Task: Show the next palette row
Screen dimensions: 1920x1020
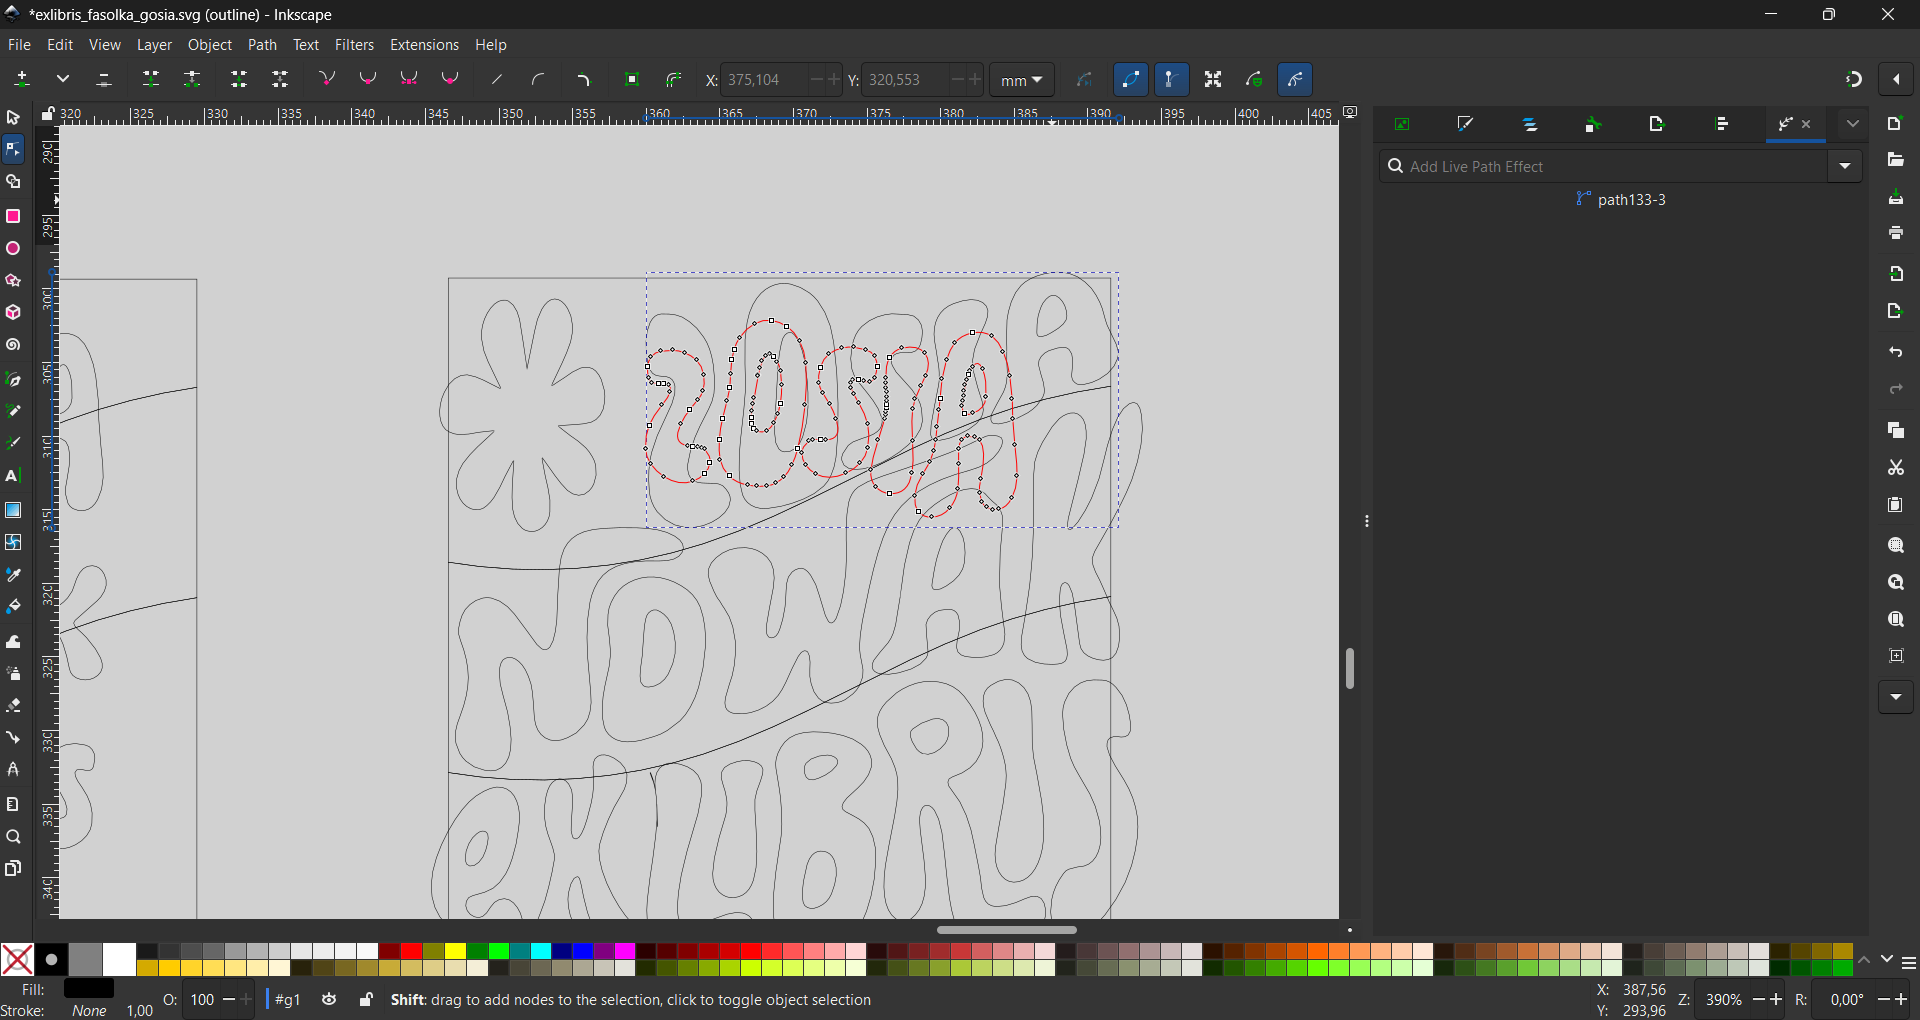Action: (x=1887, y=961)
